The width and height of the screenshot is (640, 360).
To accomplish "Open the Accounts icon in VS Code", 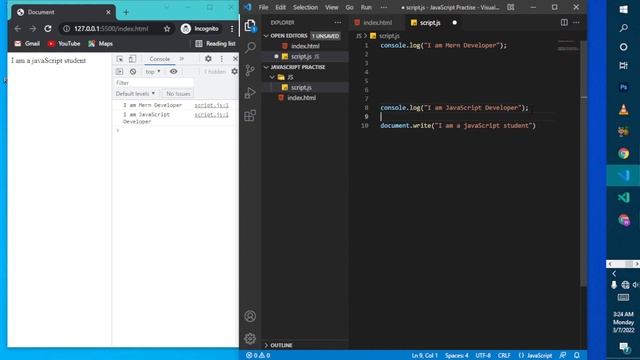I will pos(250,316).
